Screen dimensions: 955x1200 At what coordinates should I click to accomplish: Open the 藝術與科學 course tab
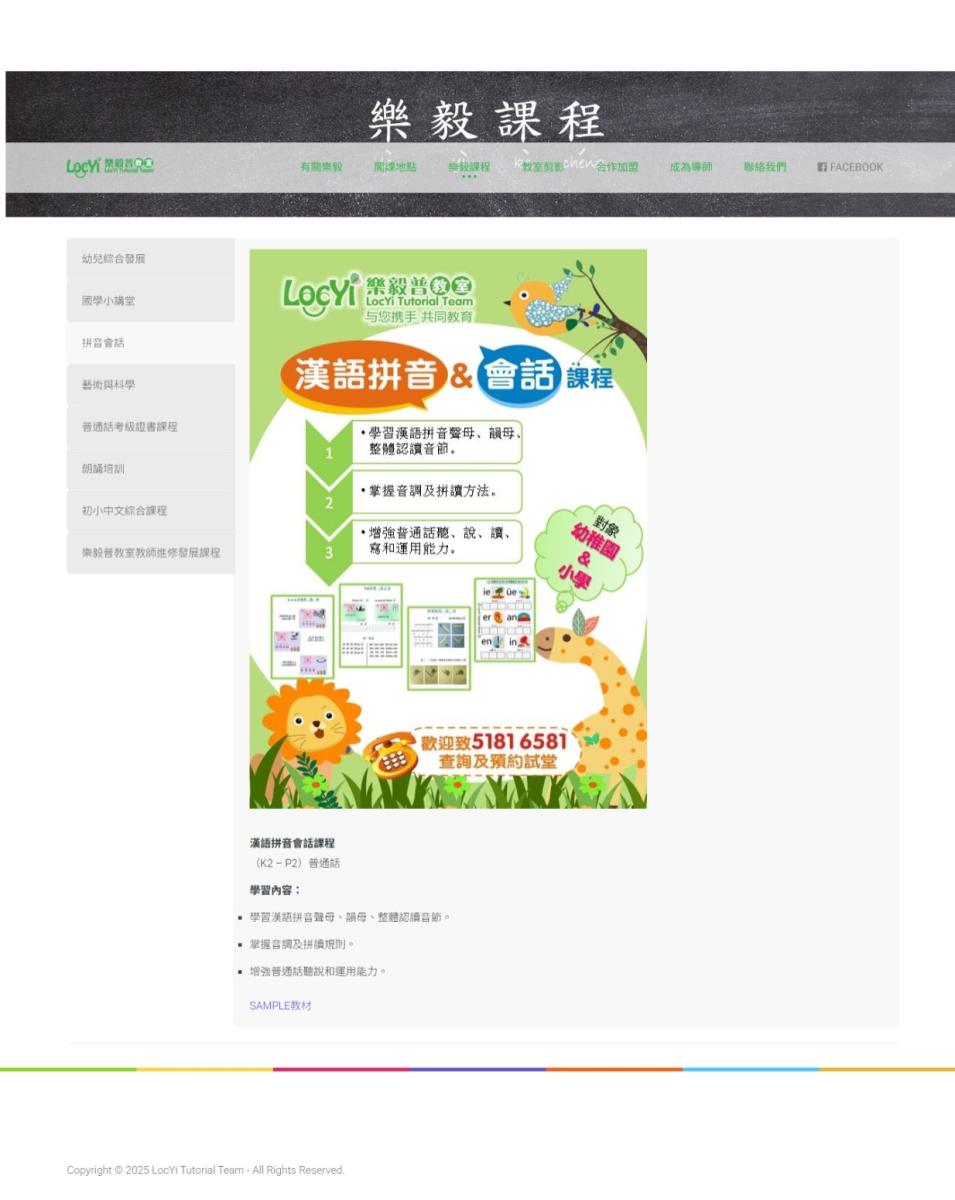click(150, 385)
